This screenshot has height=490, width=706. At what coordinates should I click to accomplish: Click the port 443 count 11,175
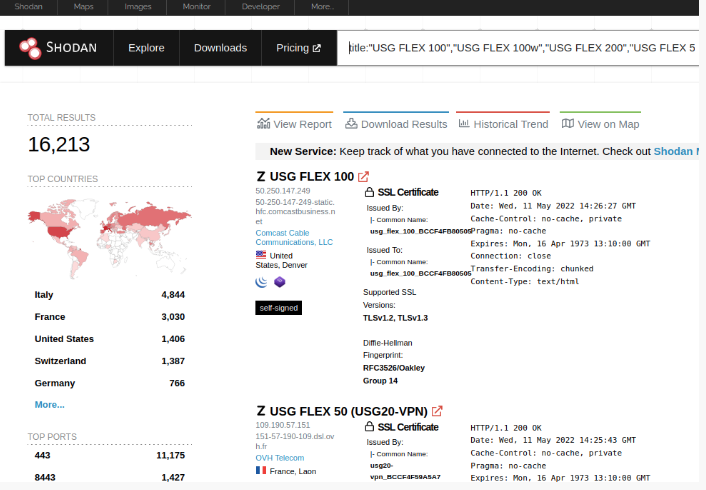(171, 455)
